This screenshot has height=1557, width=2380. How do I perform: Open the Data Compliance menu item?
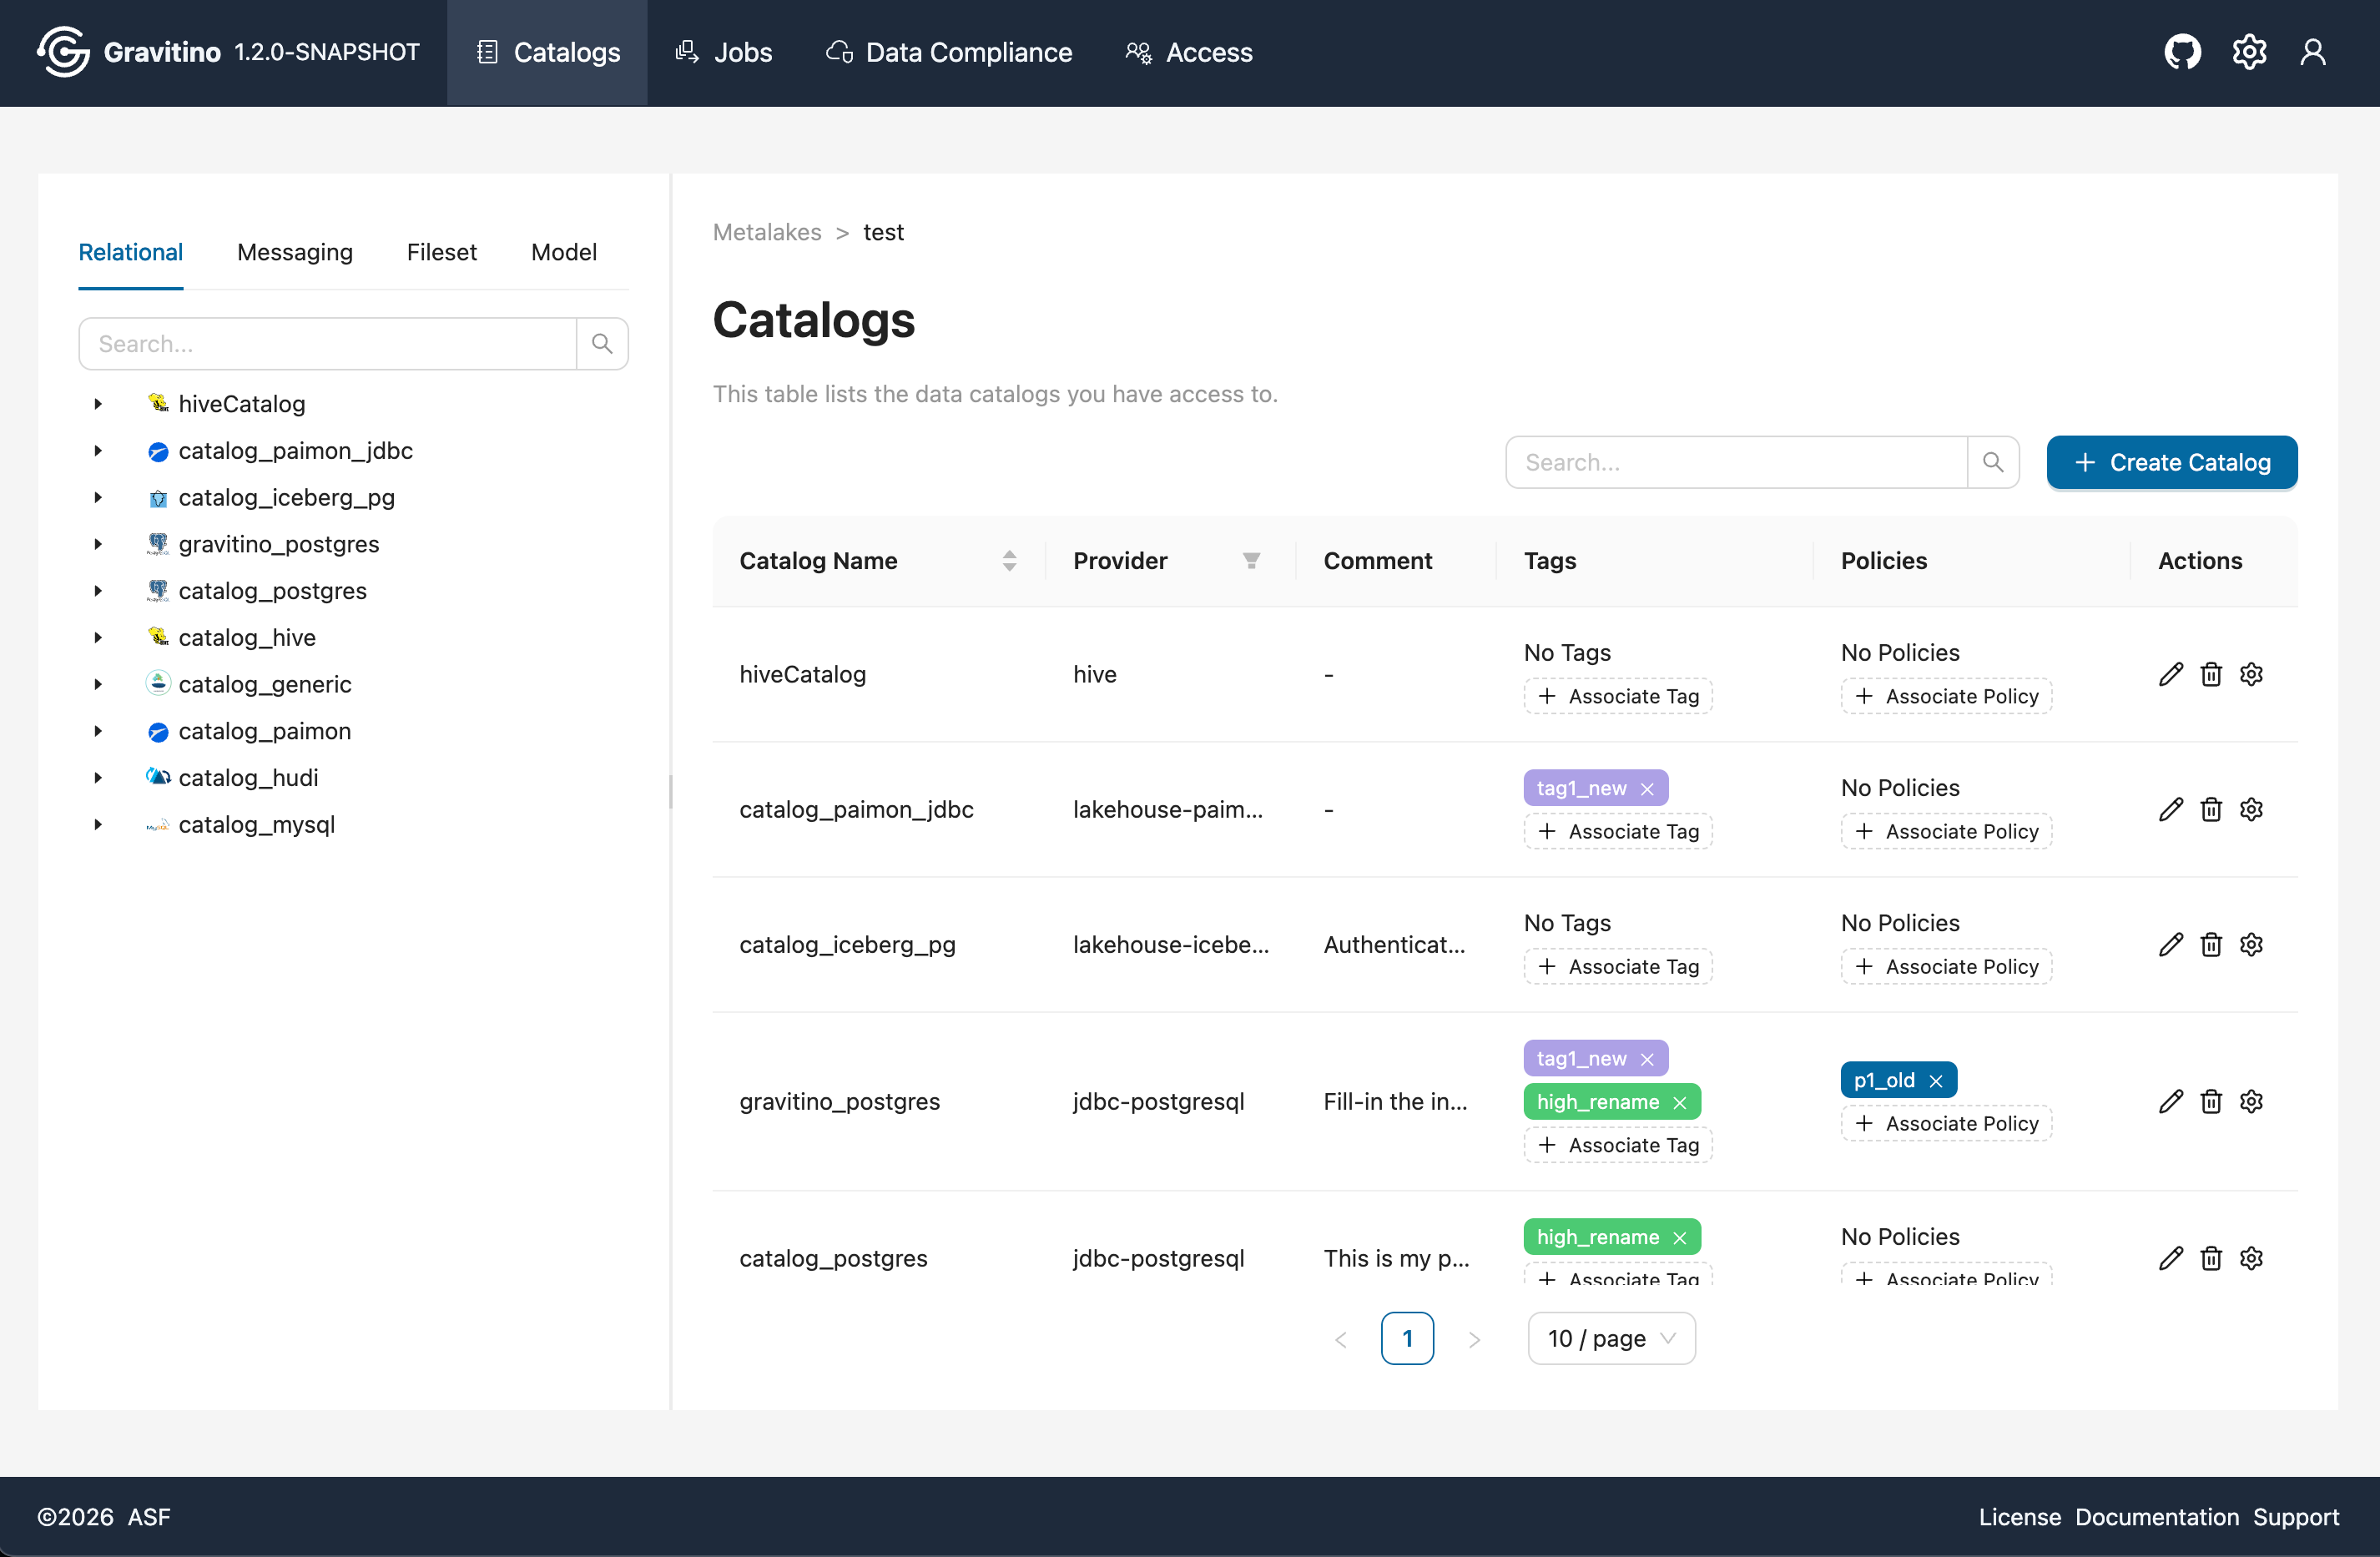948,52
